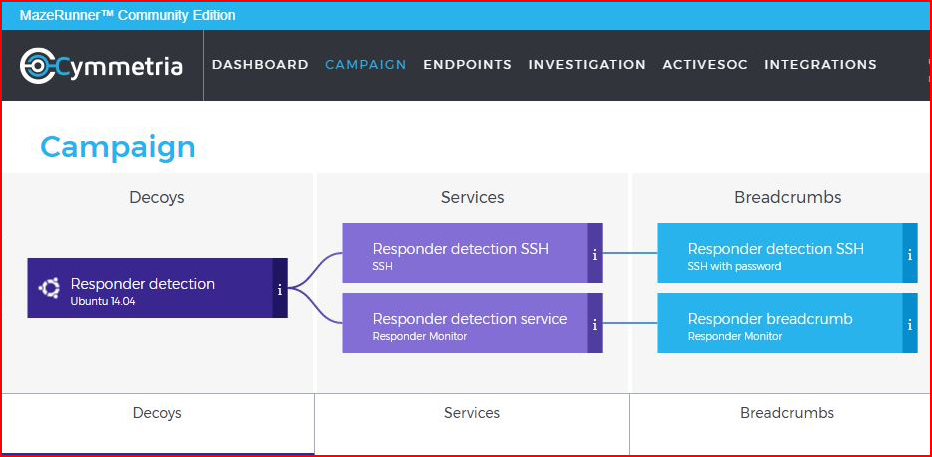Click the Ubuntu icon on decoy card
This screenshot has width=932, height=457.
tap(49, 288)
